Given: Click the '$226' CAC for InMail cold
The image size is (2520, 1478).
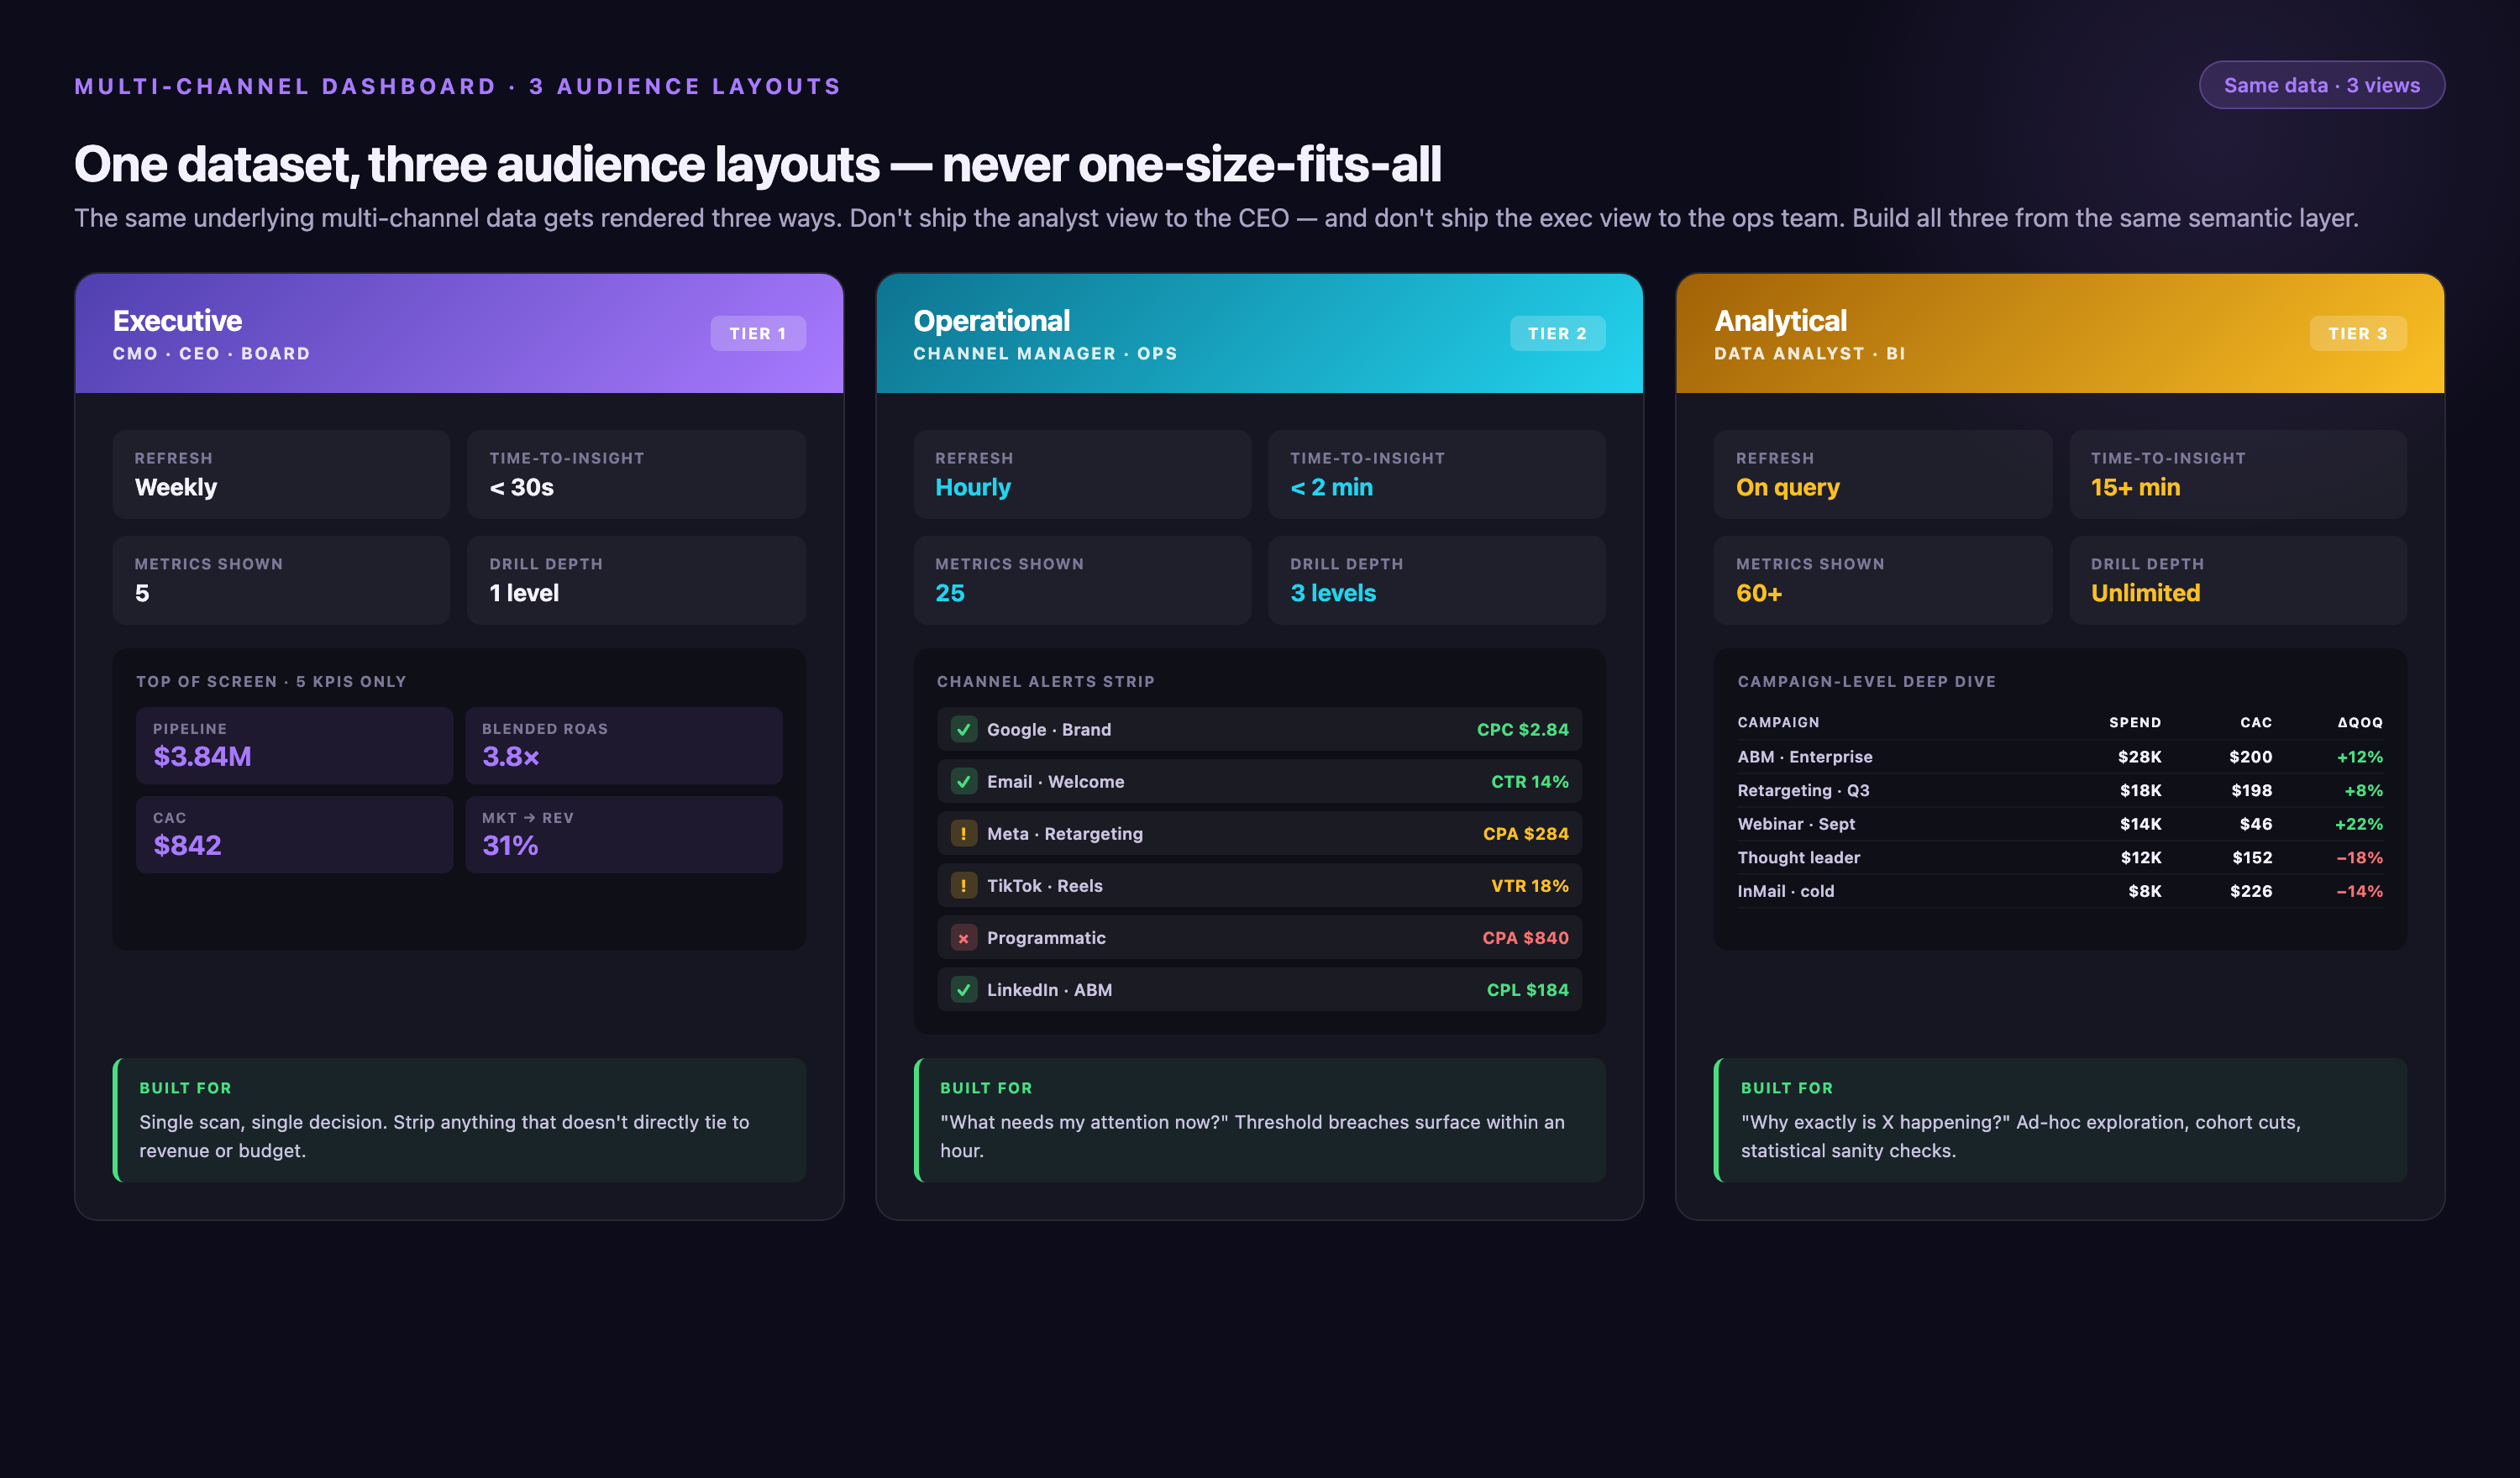Looking at the screenshot, I should point(2251,891).
